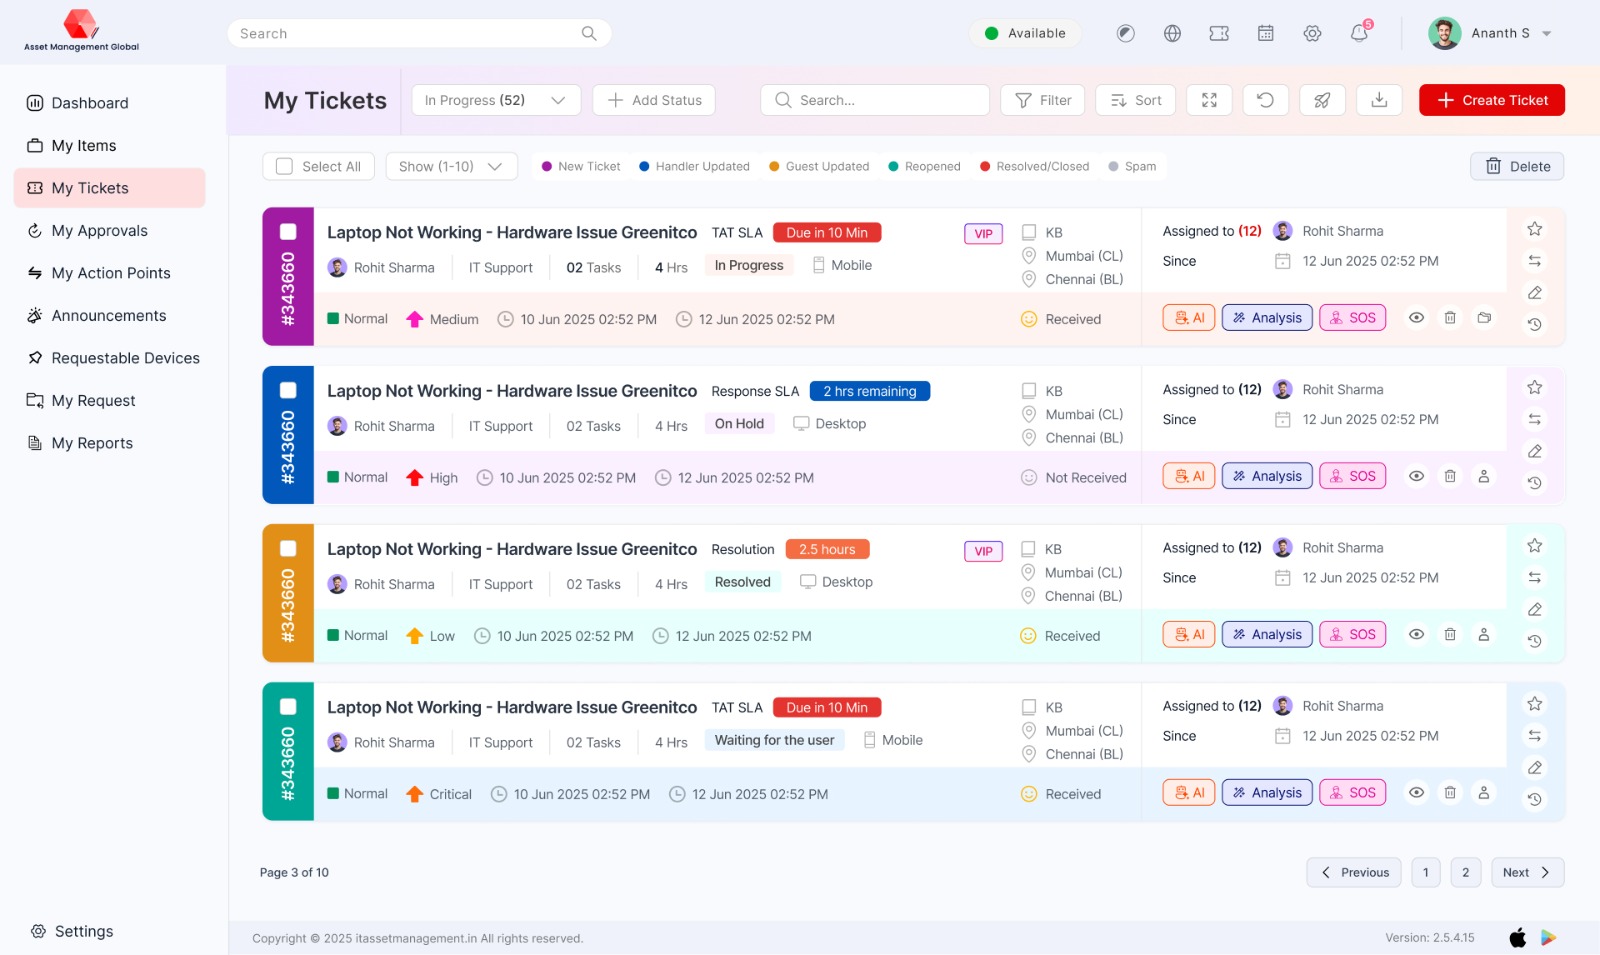The width and height of the screenshot is (1600, 955).
Task: Tick checkbox on purple ticket card
Action: 288,232
